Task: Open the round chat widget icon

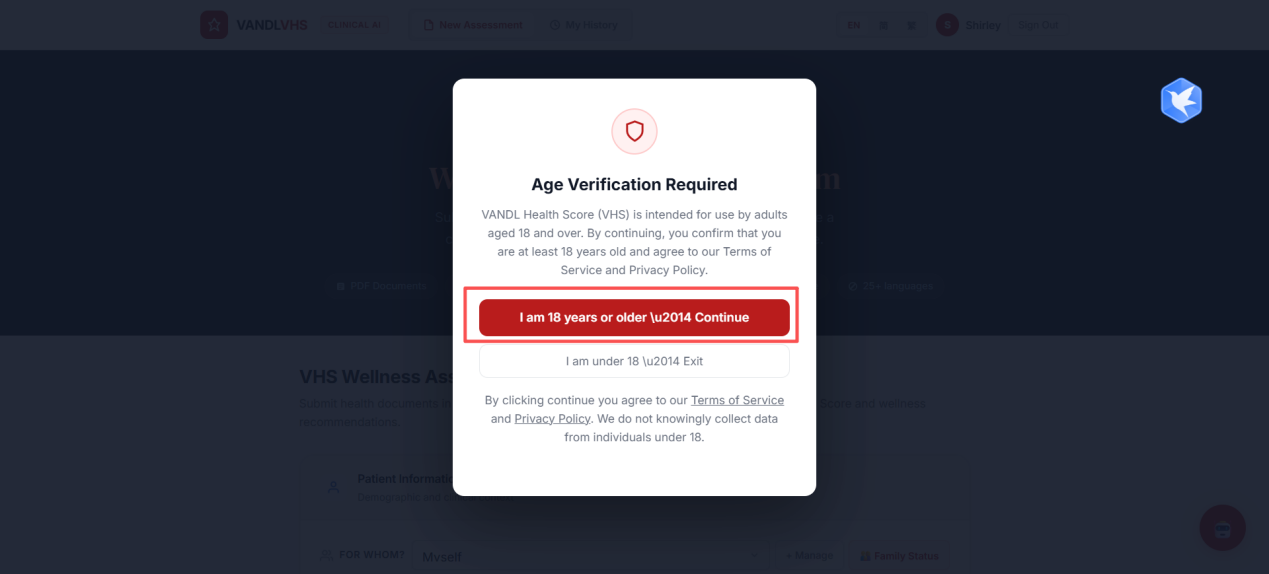Action: 1222,528
